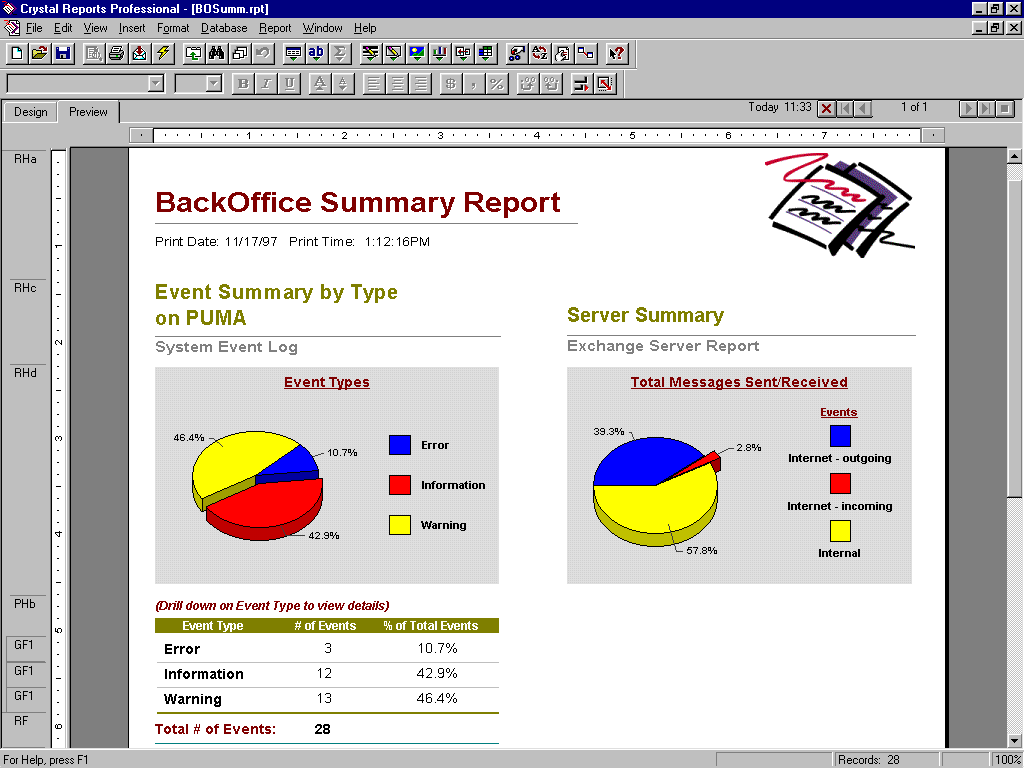
Task: Click the Information row in event table
Action: pos(327,674)
